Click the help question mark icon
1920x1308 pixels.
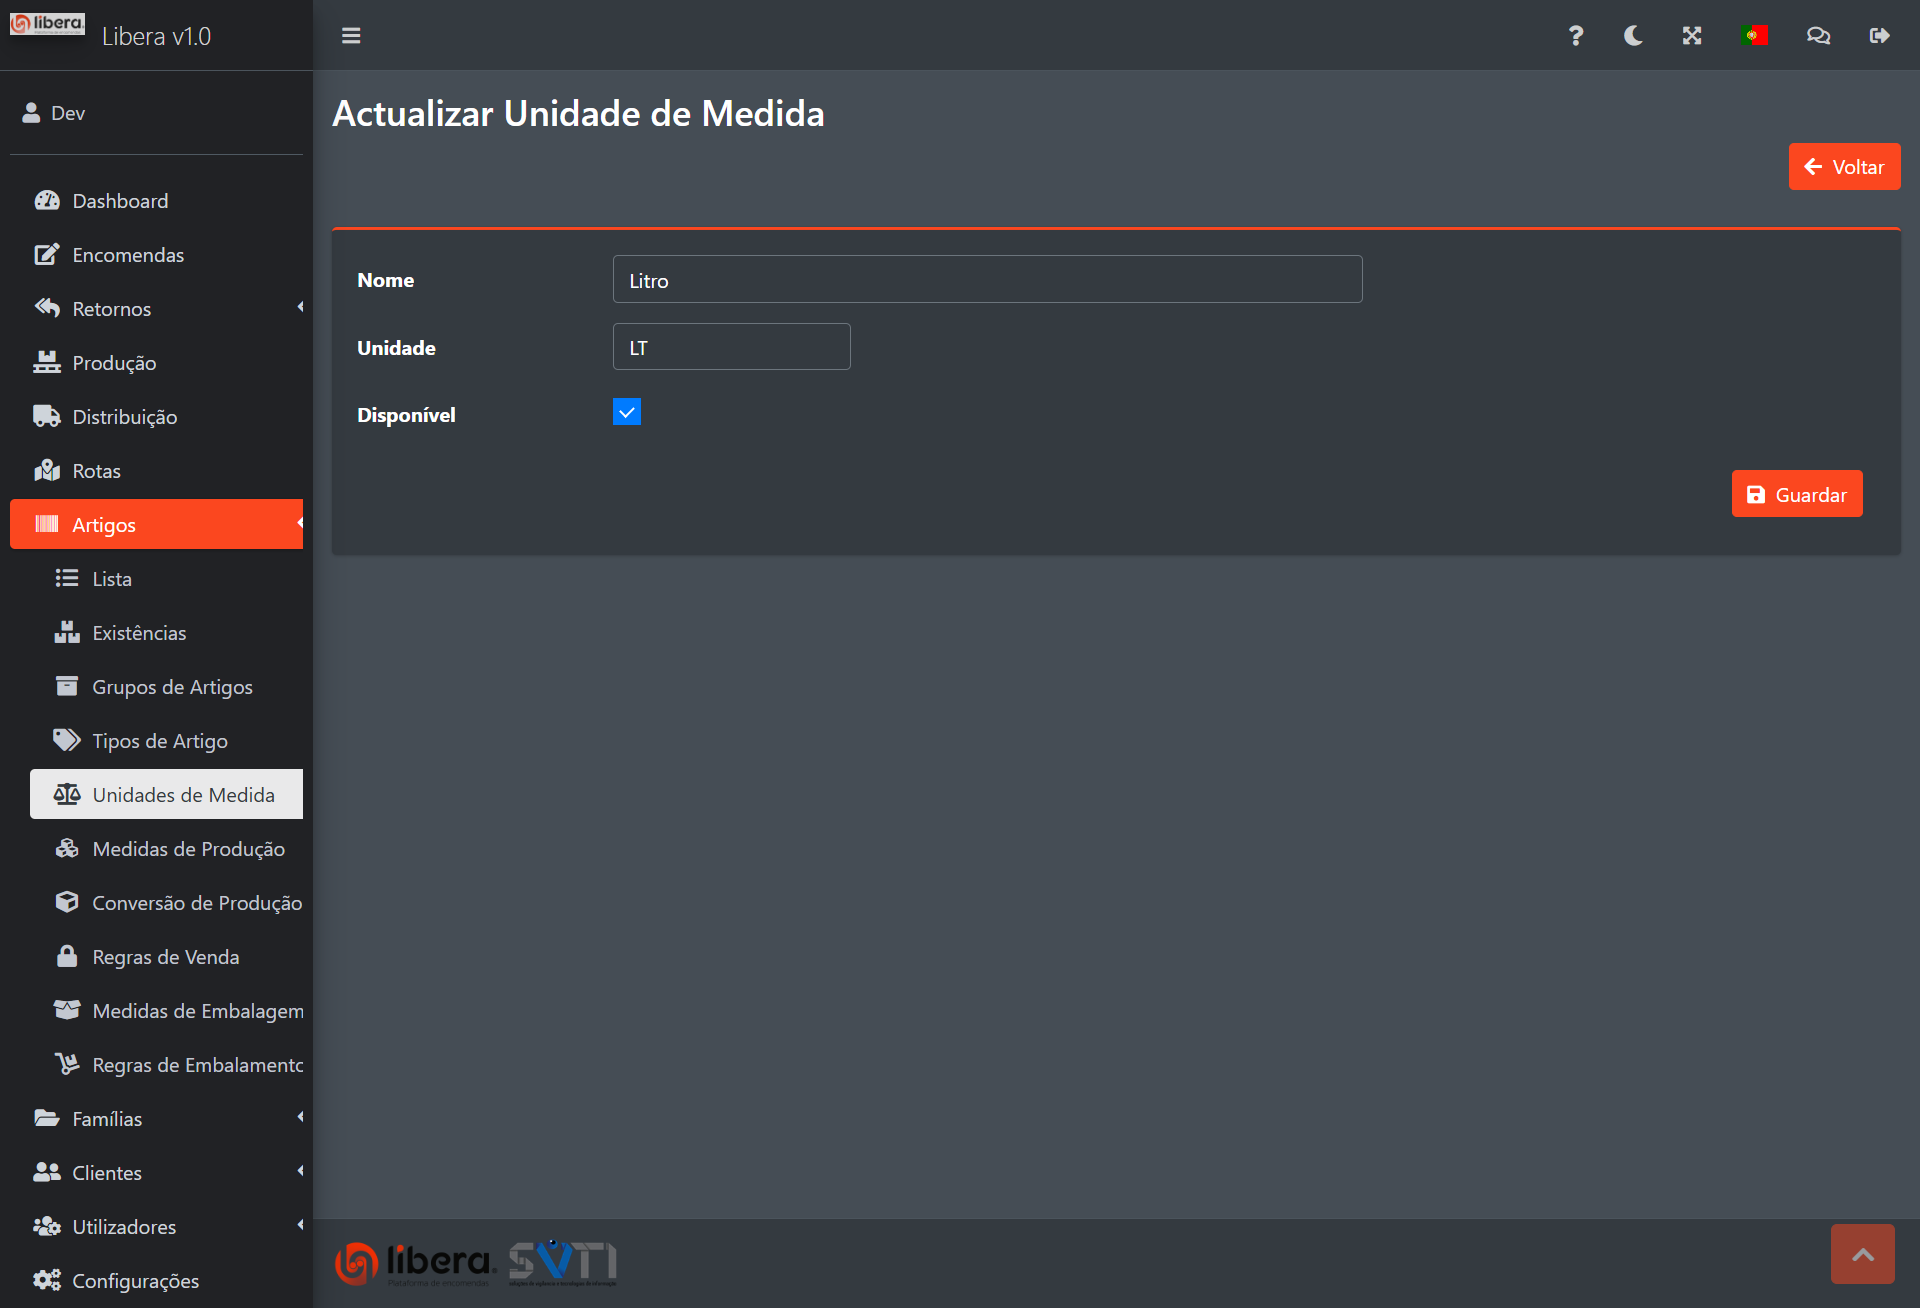[x=1575, y=36]
